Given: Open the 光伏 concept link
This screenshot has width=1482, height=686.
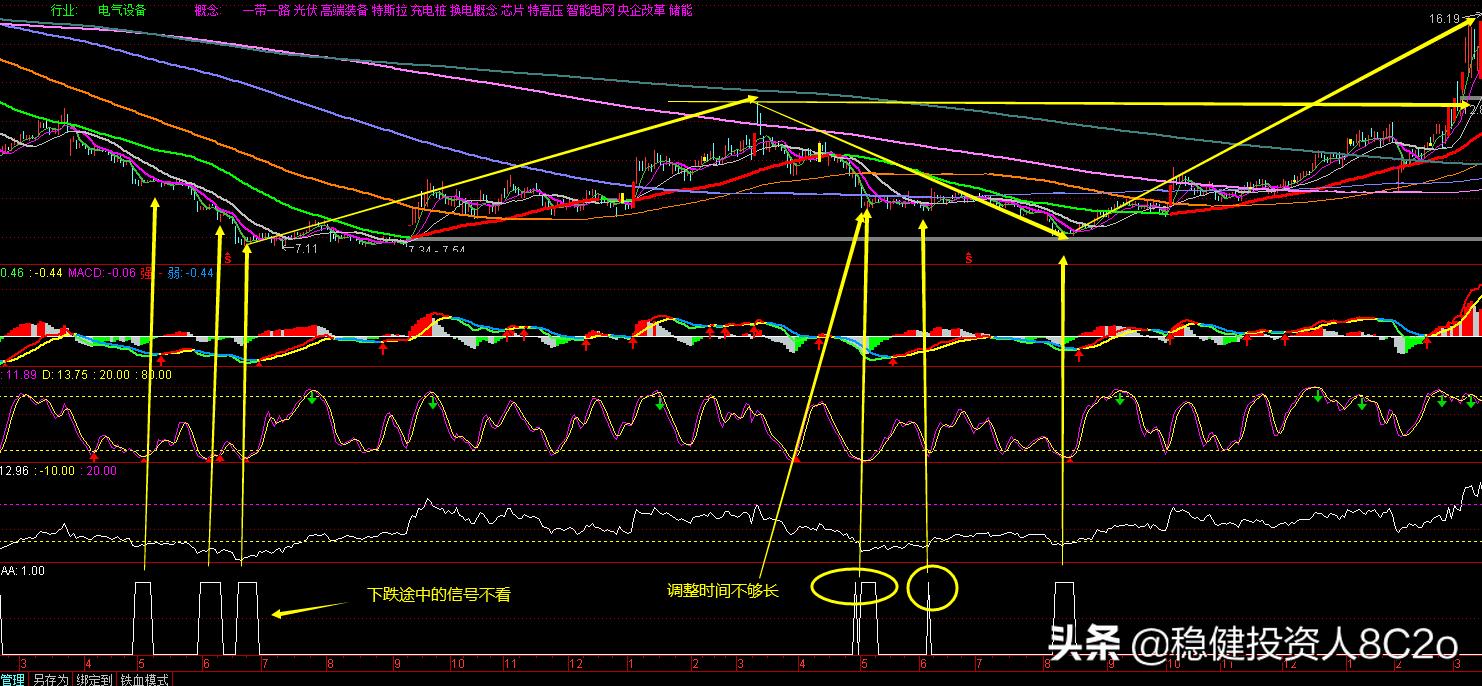Looking at the screenshot, I should tap(304, 10).
